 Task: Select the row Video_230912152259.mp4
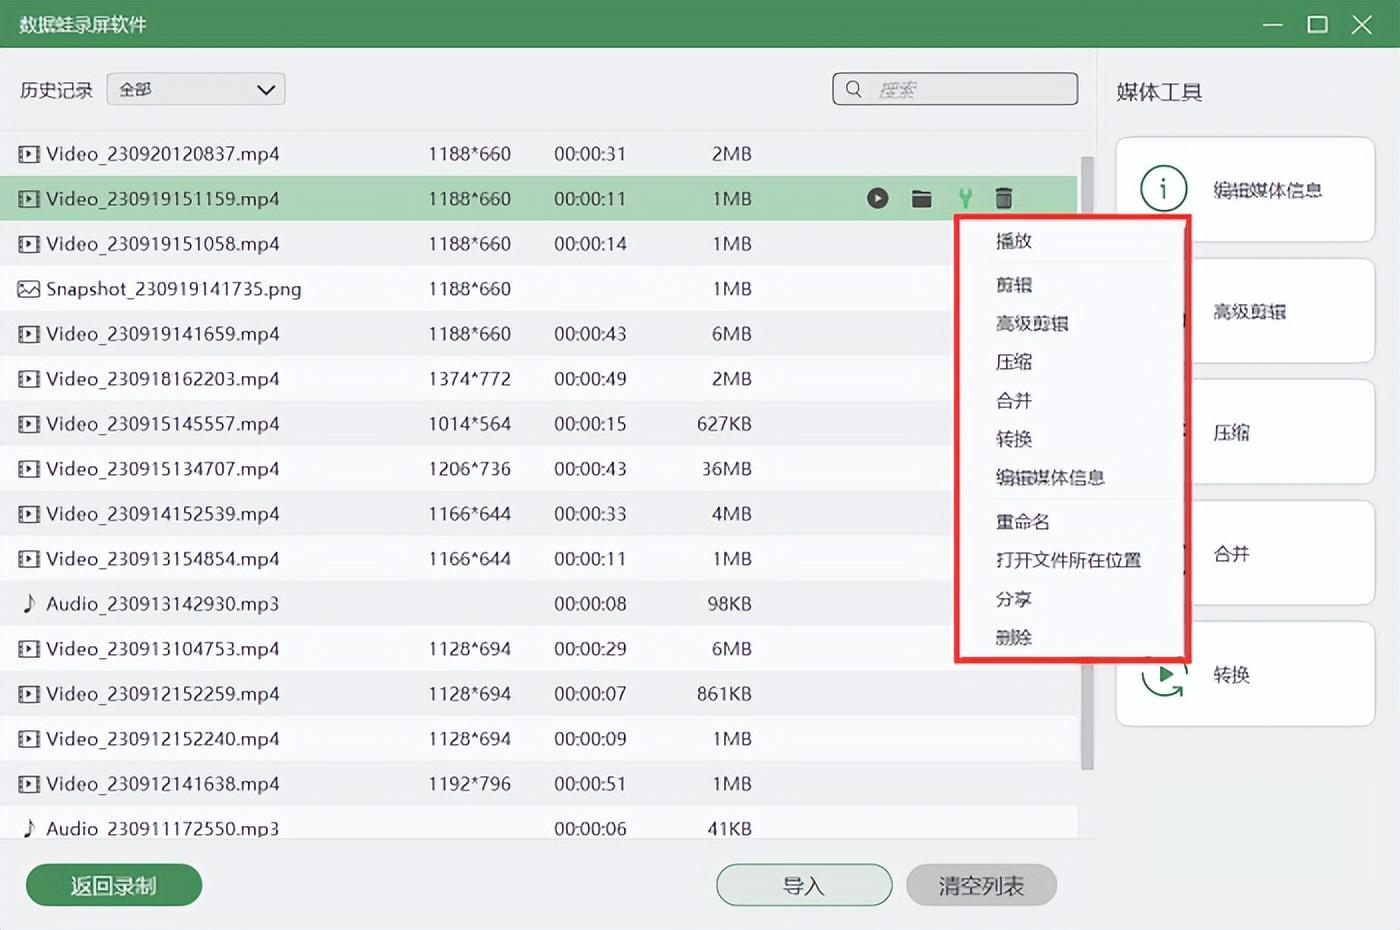click(538, 694)
